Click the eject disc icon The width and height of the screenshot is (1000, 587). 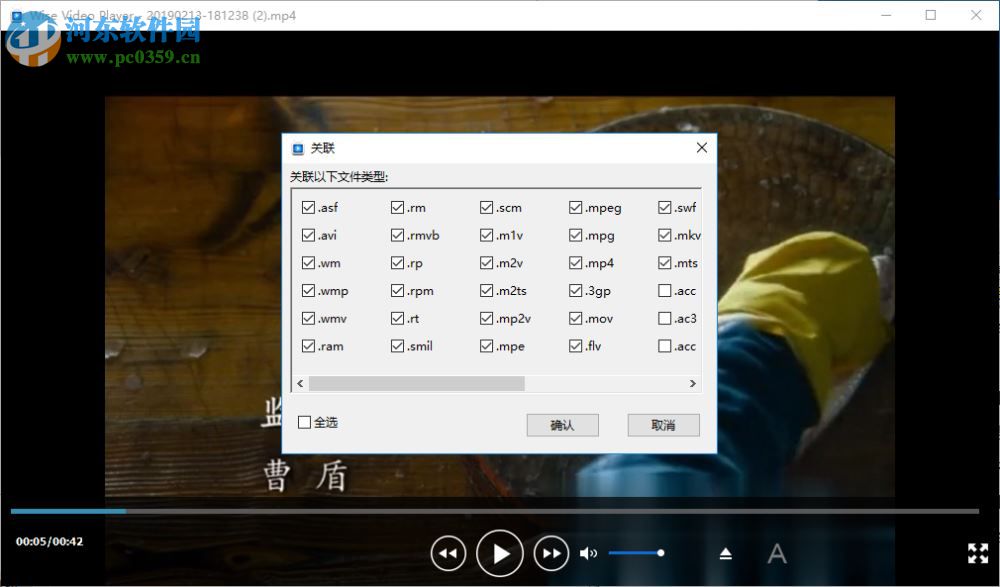(x=724, y=552)
